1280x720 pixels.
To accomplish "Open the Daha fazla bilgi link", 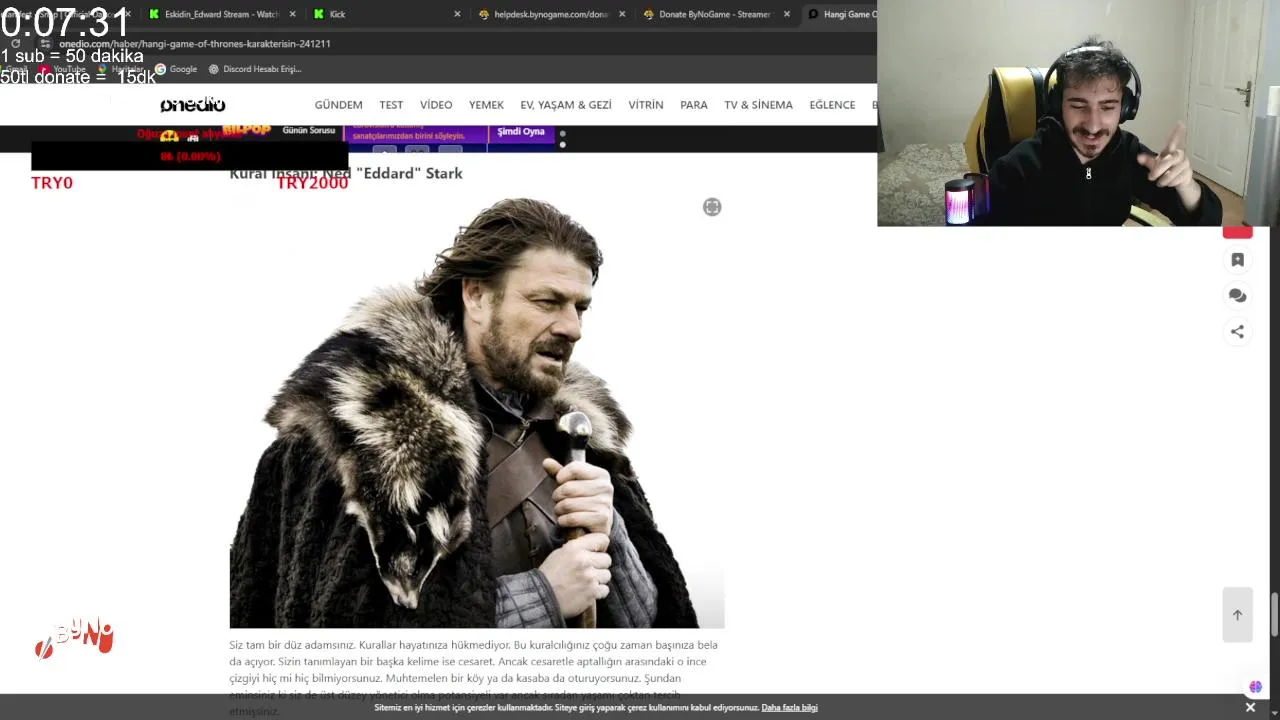I will point(790,708).
